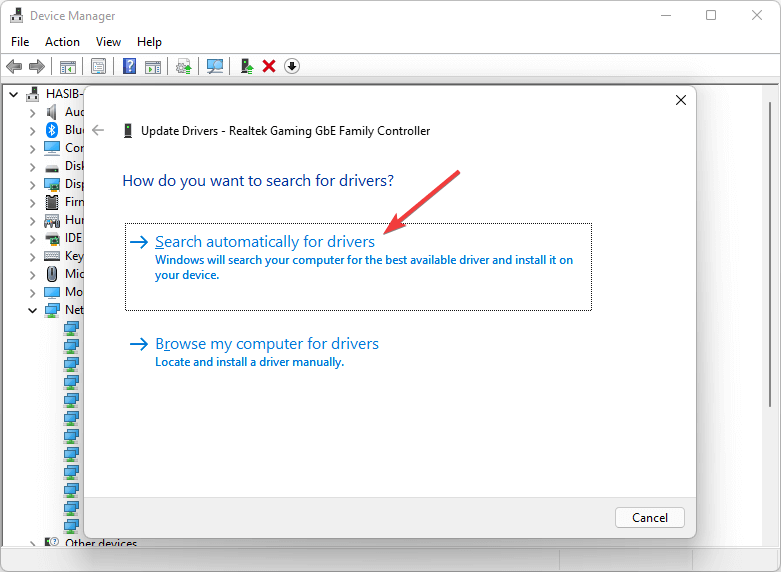The width and height of the screenshot is (781, 572).
Task: Select the Audio speaker icon in tree
Action: tap(52, 112)
